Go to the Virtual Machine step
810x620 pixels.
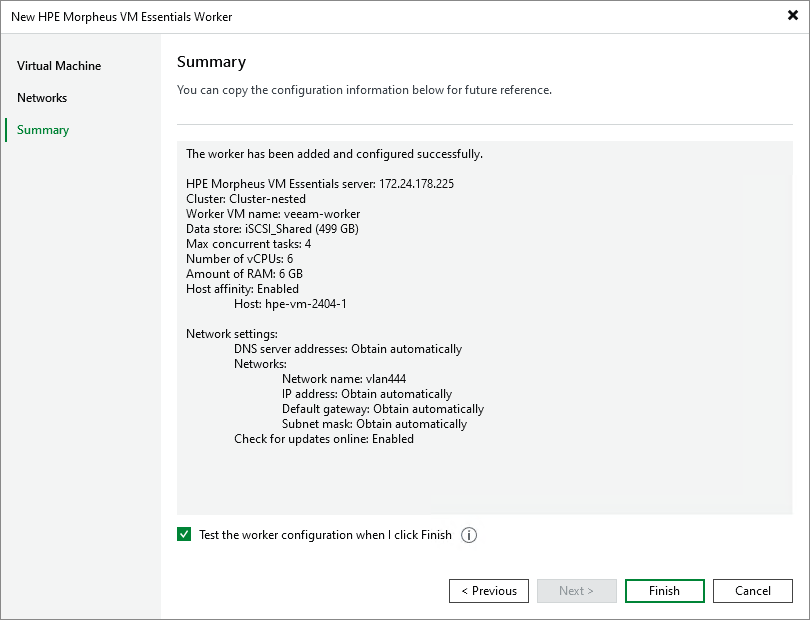coord(59,66)
